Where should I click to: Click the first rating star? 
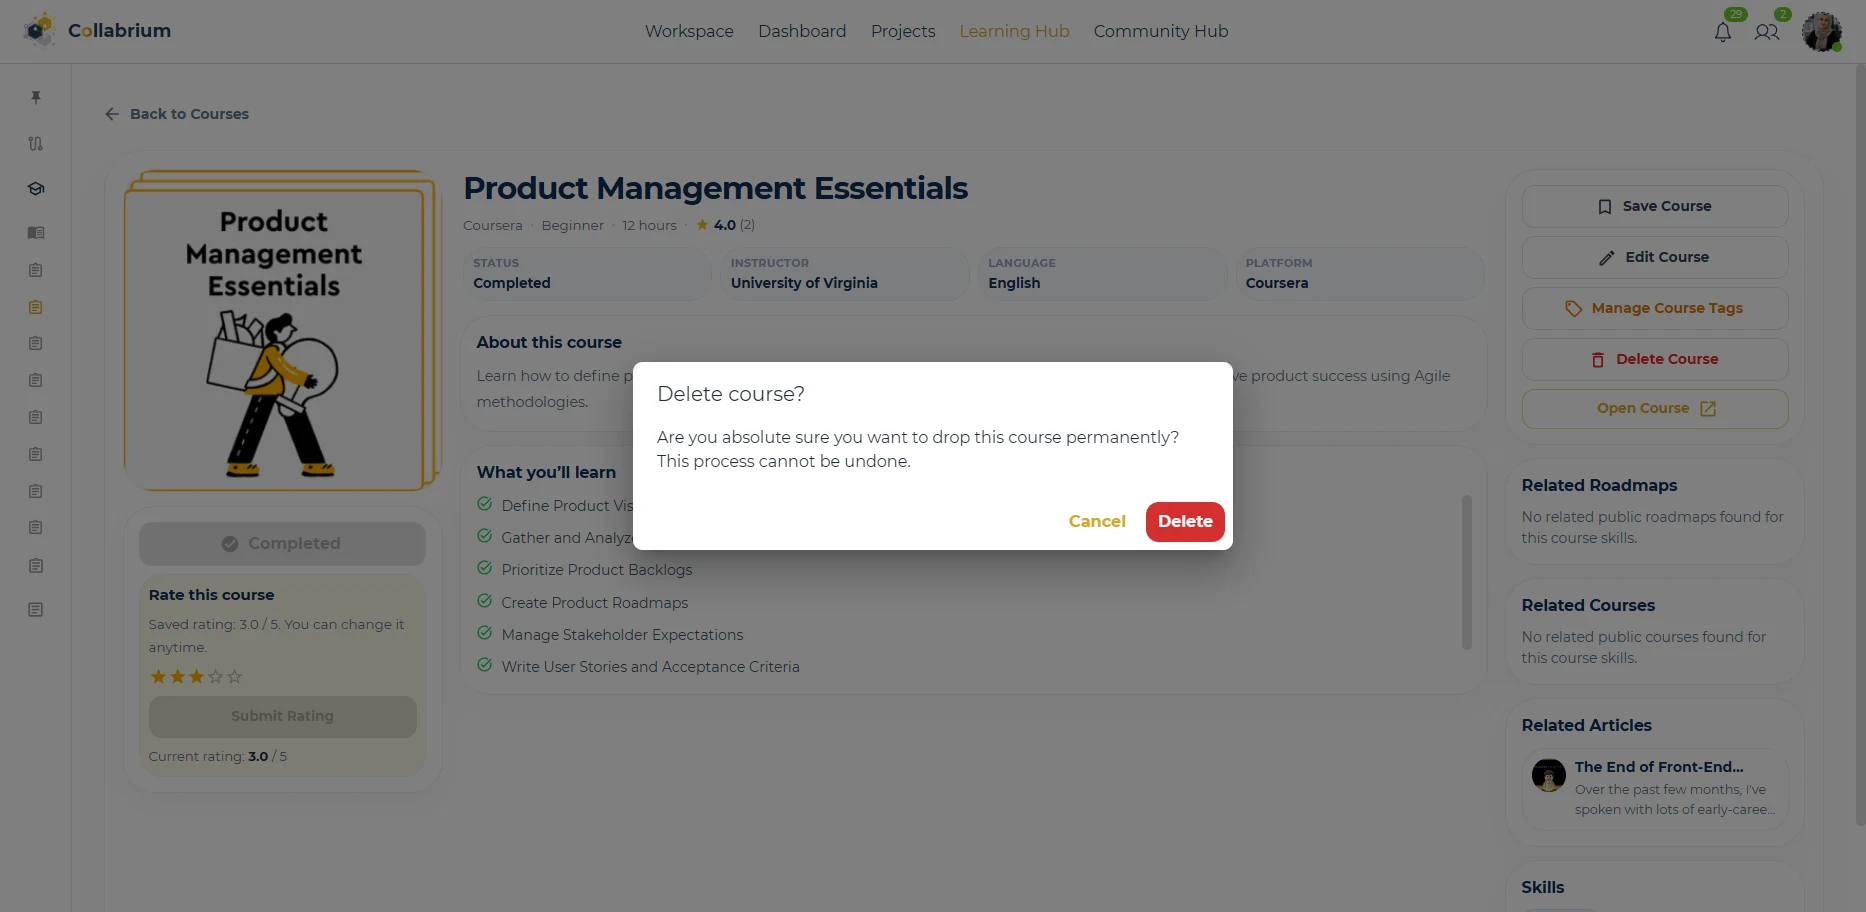pos(158,677)
